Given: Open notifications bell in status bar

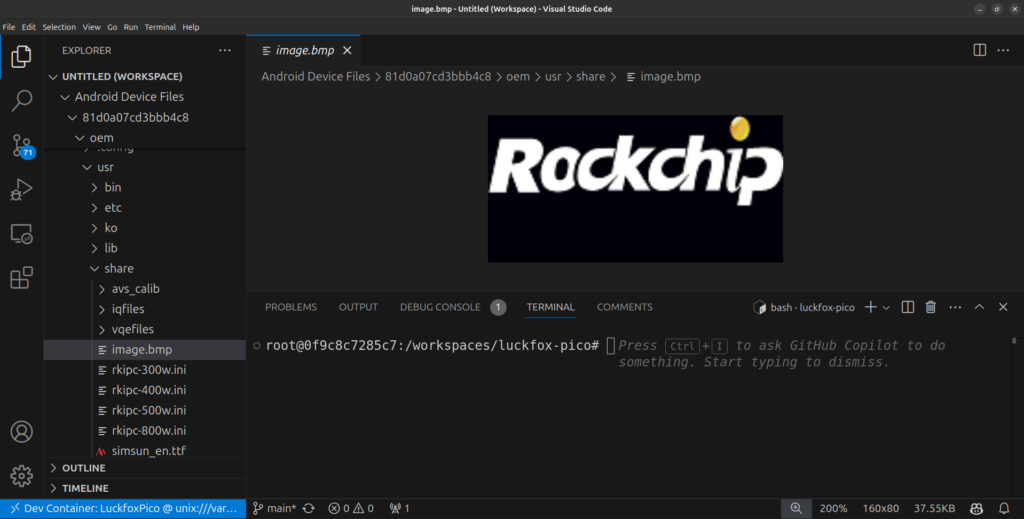Looking at the screenshot, I should coord(1004,508).
